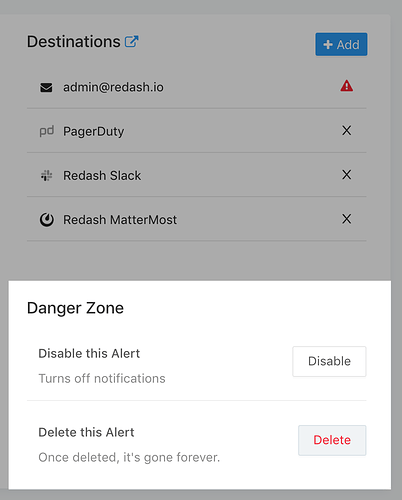Select the Redash MatterMost destination name
This screenshot has height=500, width=402.
click(x=120, y=220)
